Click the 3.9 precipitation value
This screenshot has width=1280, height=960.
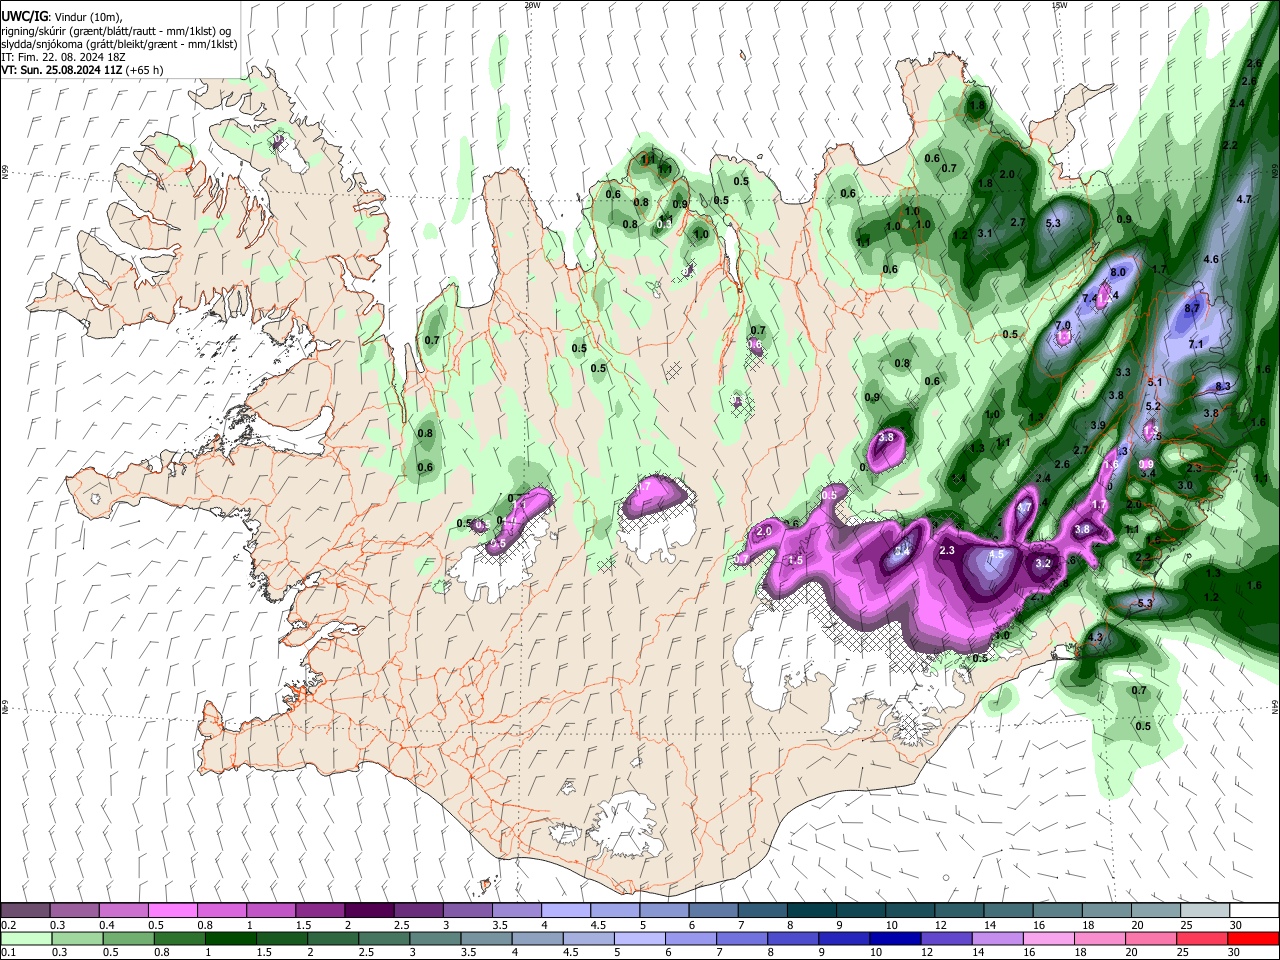pyautogui.click(x=1098, y=425)
